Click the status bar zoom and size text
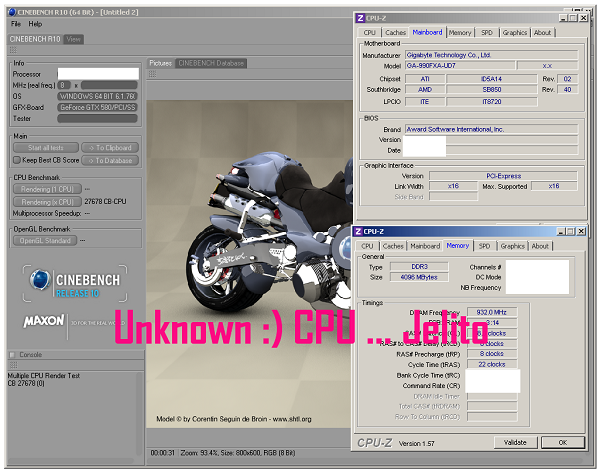 [237, 453]
